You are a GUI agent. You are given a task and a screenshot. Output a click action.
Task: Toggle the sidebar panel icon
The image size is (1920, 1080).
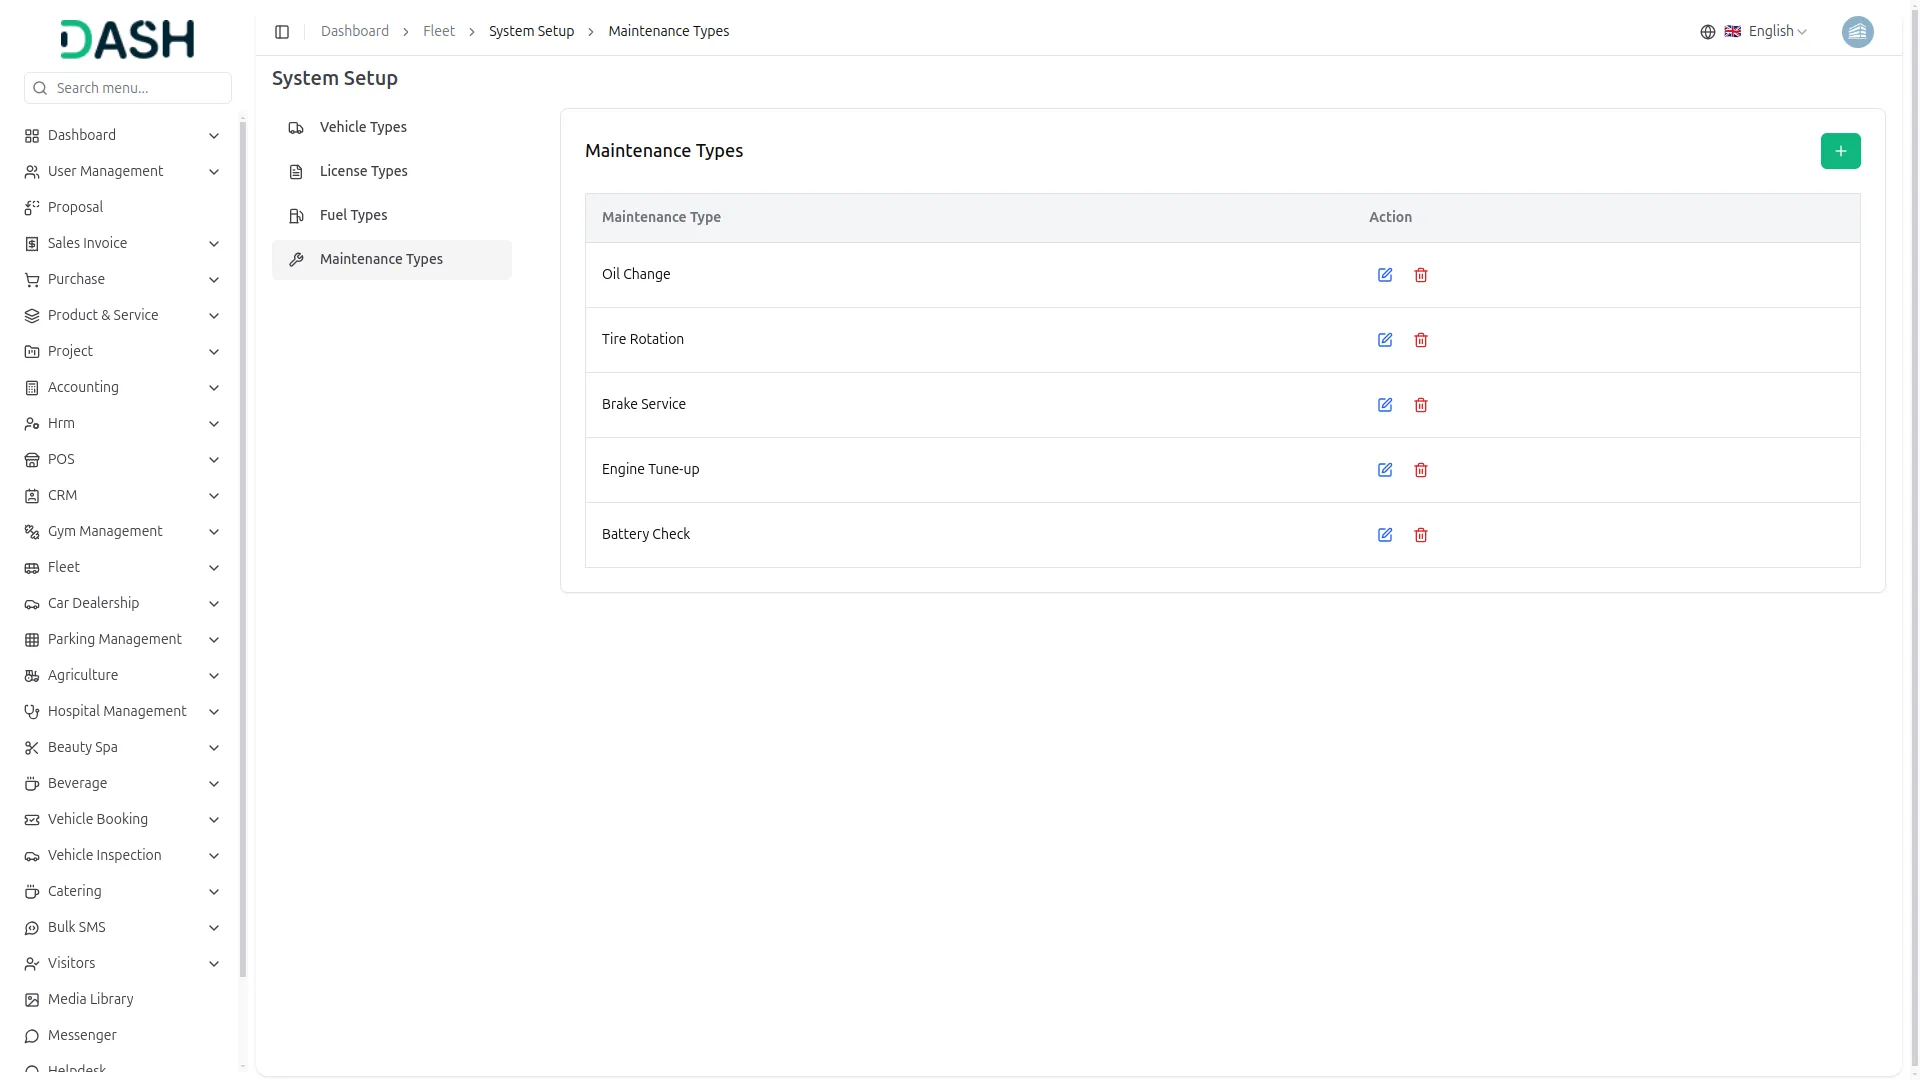click(x=282, y=32)
